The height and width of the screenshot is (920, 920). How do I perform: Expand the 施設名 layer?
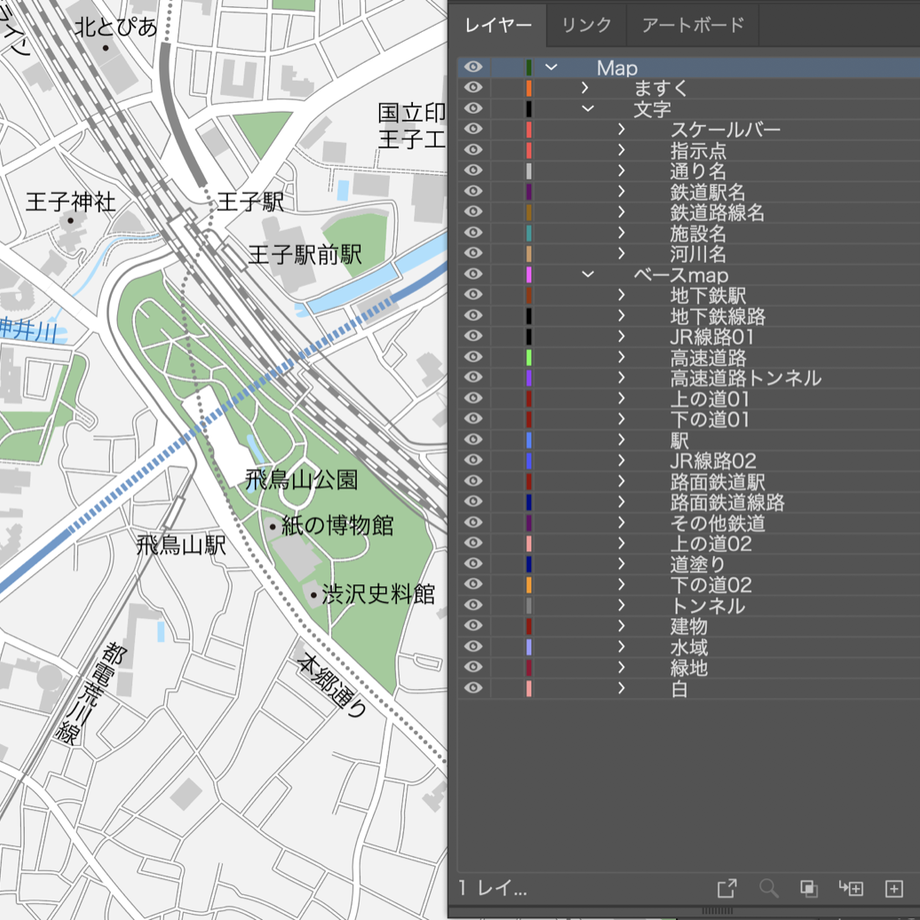(621, 232)
